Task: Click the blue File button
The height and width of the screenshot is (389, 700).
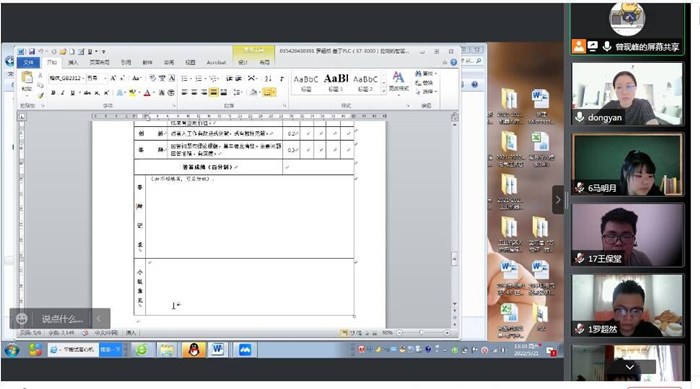Action: [x=29, y=63]
